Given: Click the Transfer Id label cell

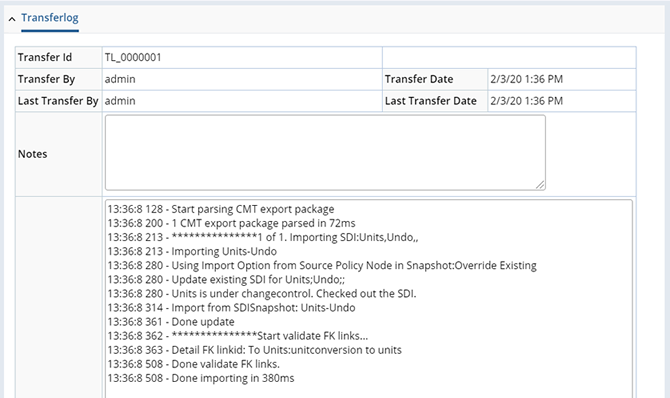Looking at the screenshot, I should pos(59,57).
